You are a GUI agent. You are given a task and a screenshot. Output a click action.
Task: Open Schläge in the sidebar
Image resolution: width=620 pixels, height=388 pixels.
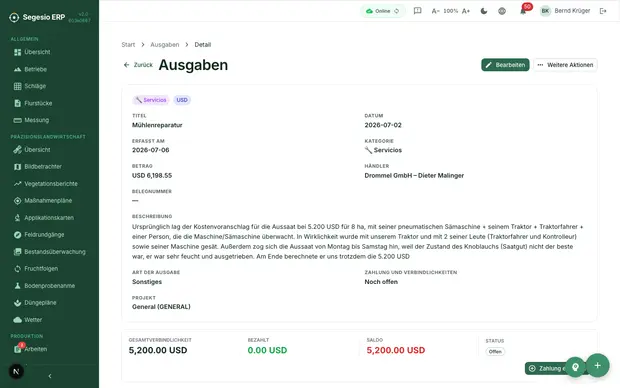coord(35,86)
